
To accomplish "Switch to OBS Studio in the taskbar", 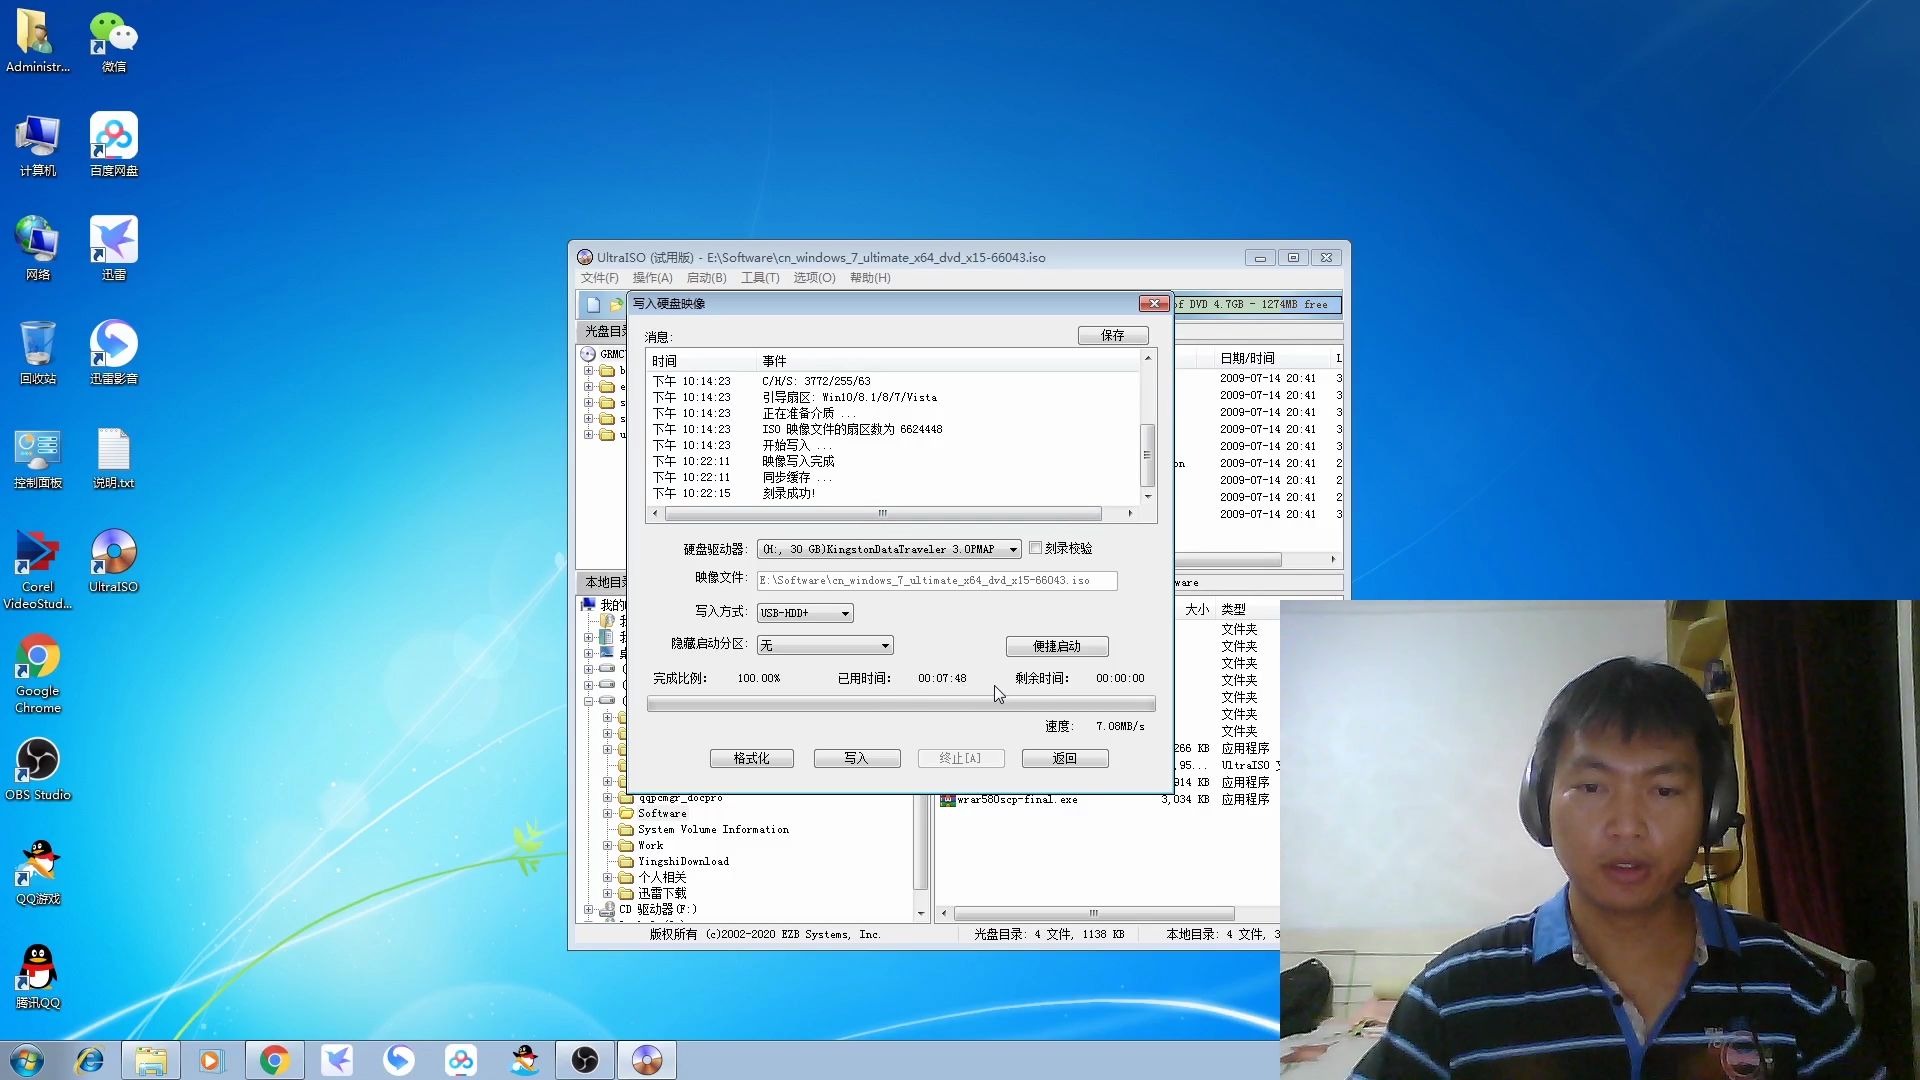I will click(585, 1060).
